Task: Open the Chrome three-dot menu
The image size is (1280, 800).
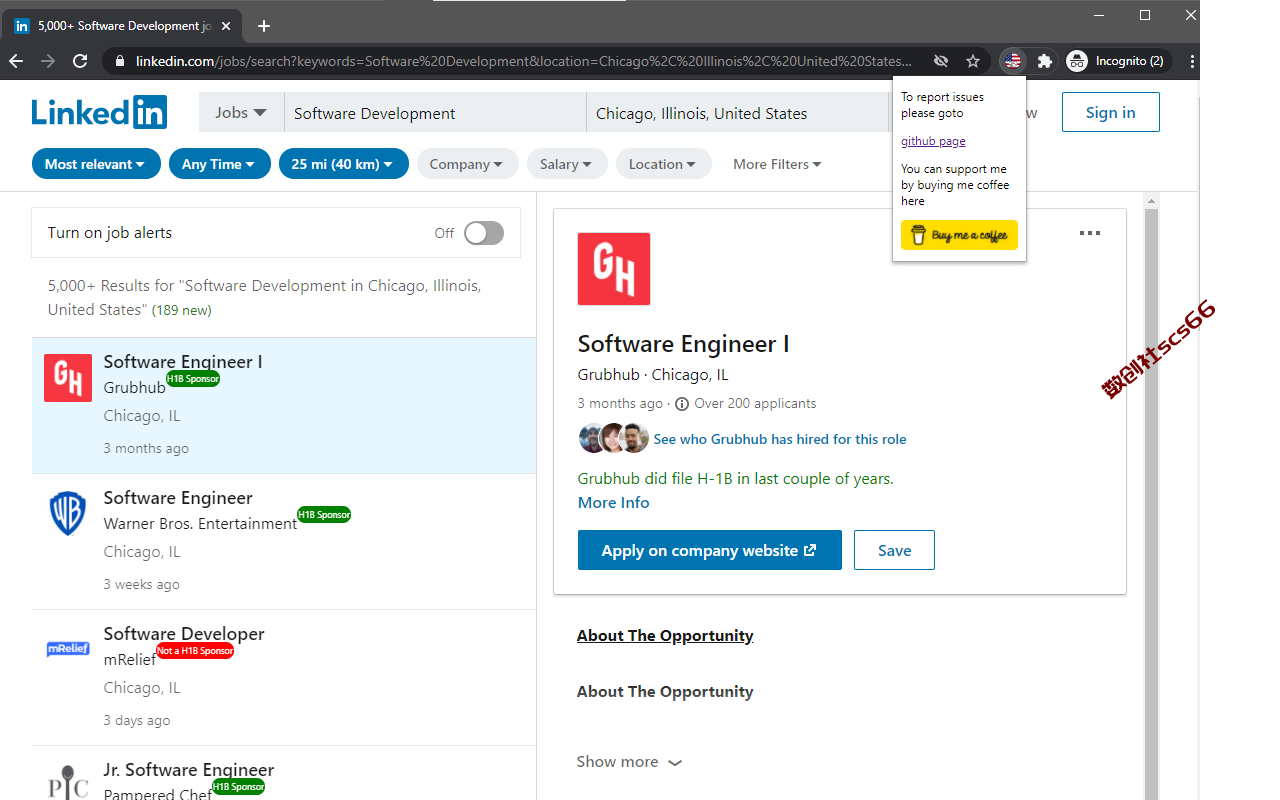Action: [x=1192, y=61]
